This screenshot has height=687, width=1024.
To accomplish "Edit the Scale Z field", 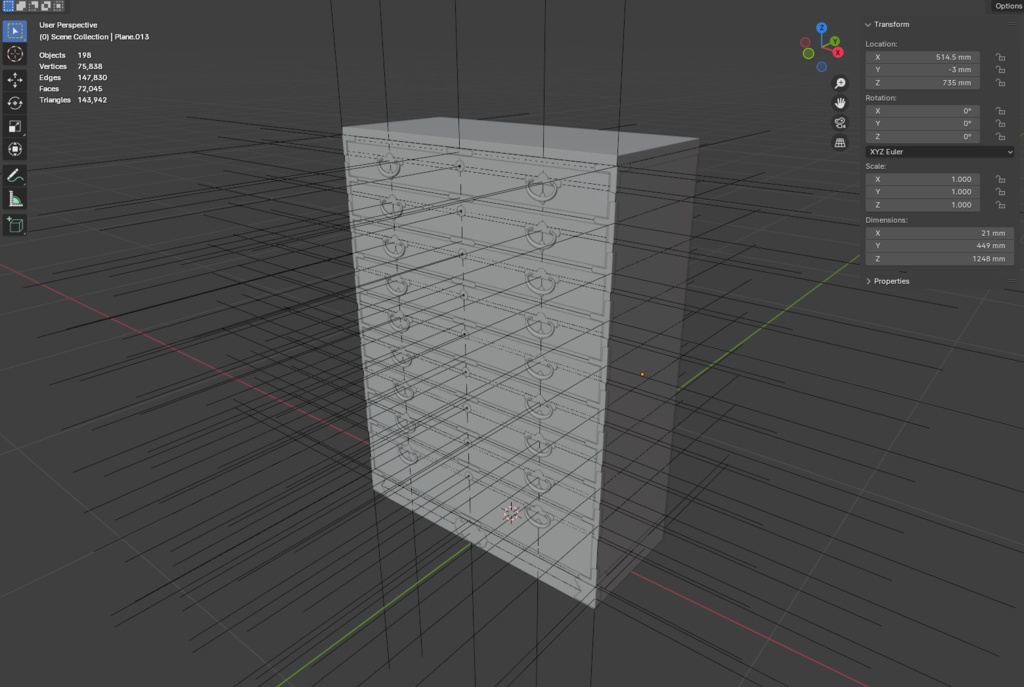I will pyautogui.click(x=922, y=205).
